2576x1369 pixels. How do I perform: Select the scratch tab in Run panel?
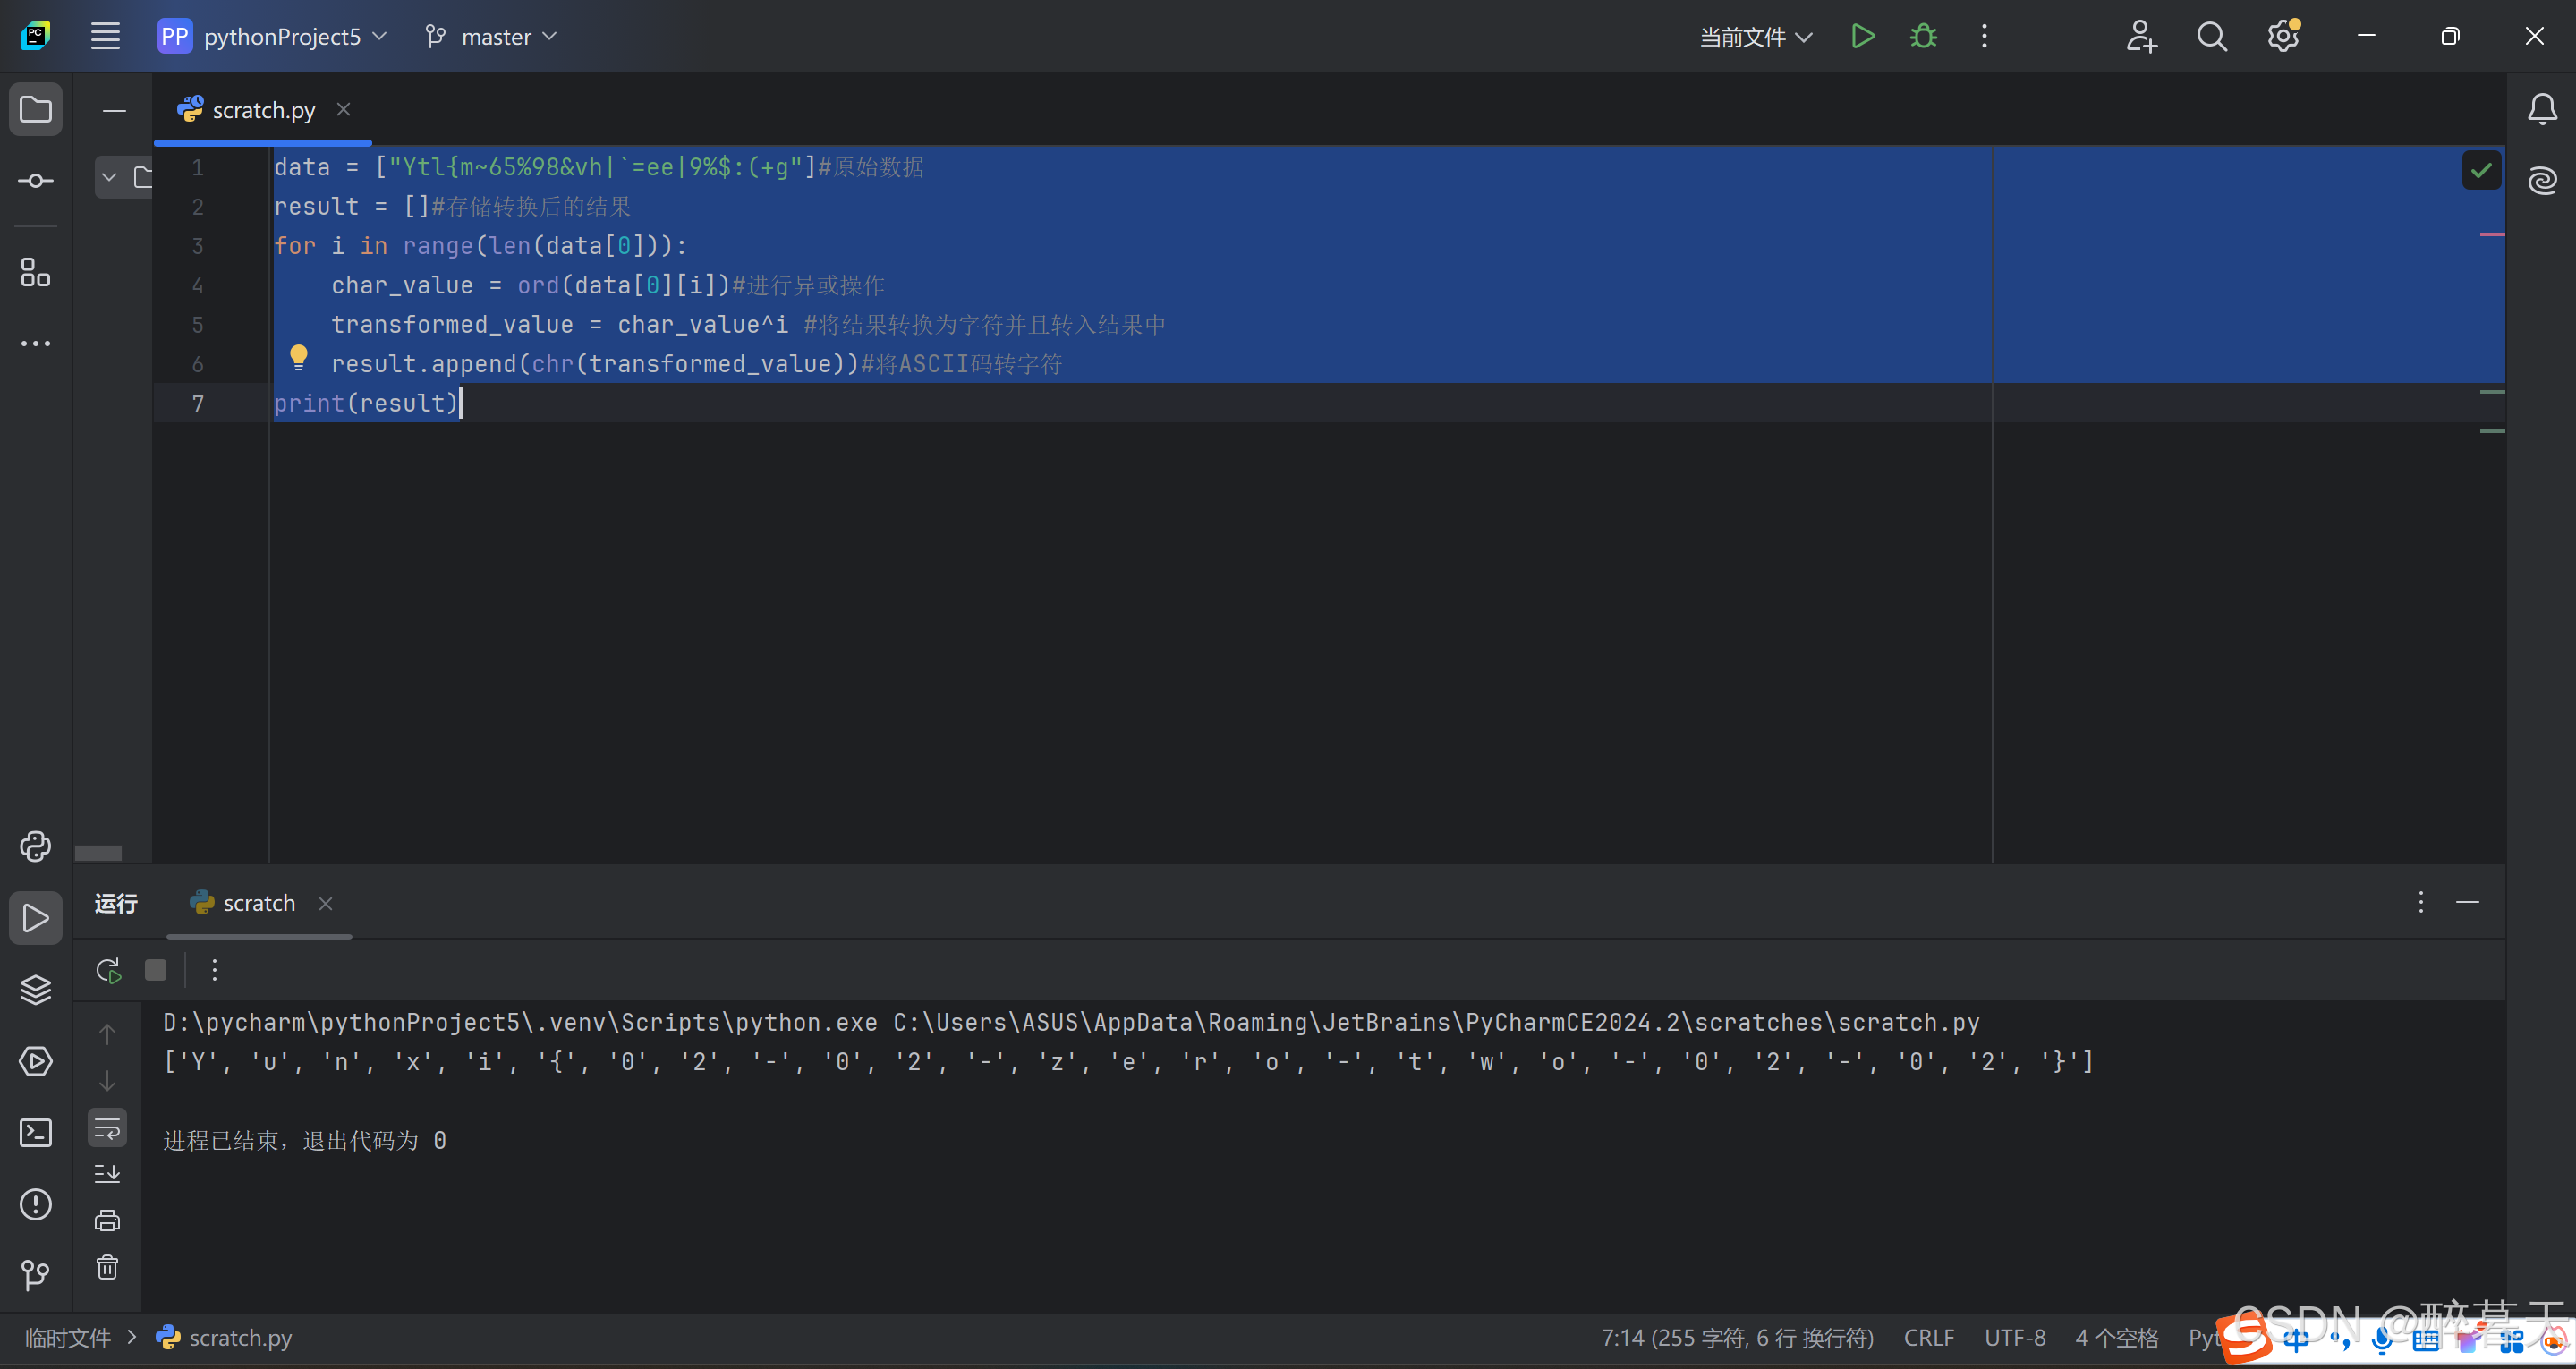[x=258, y=903]
